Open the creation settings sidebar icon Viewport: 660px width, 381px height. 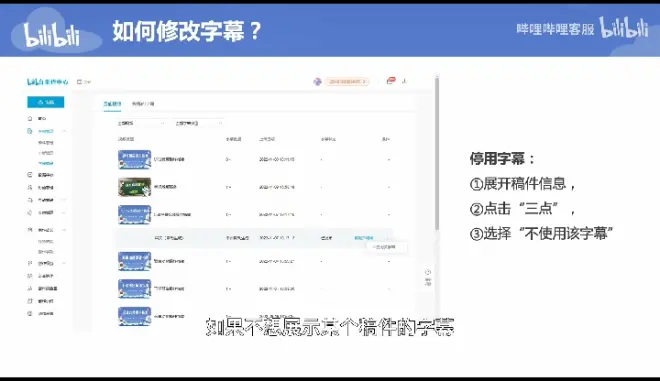[x=29, y=314]
